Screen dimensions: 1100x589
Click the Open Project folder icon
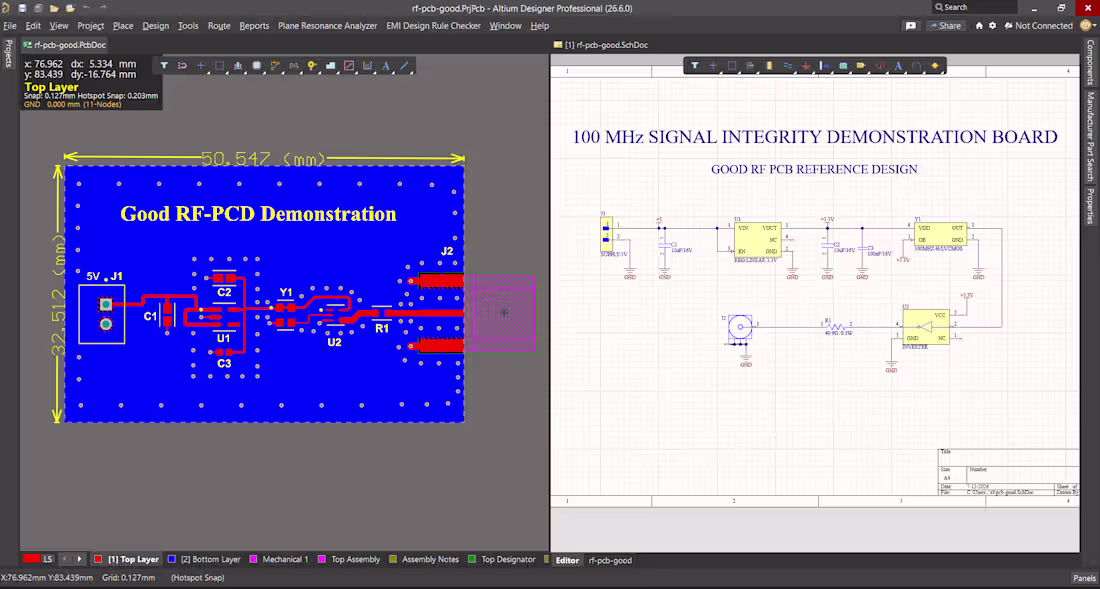69,8
